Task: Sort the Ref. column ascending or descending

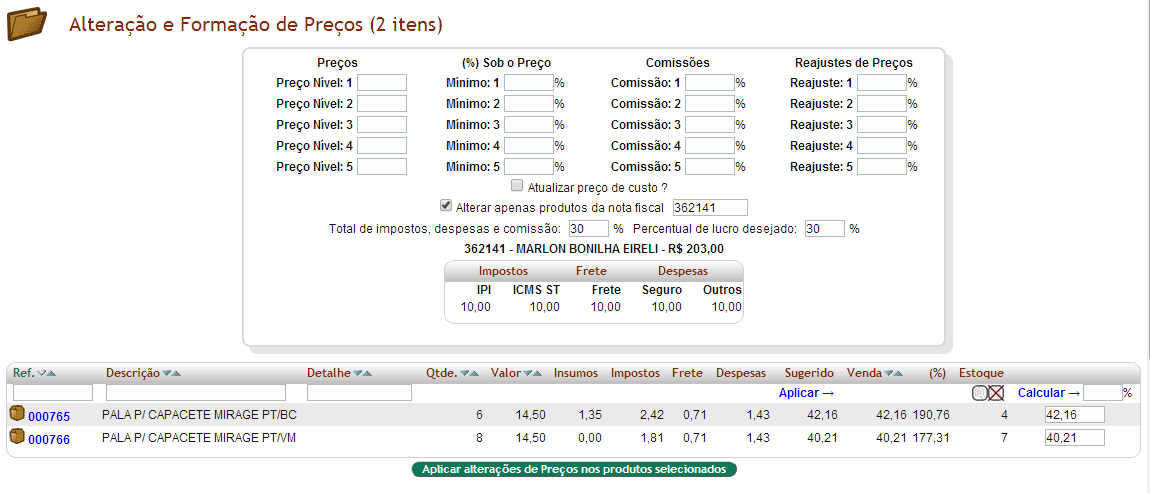Action: click(x=46, y=373)
